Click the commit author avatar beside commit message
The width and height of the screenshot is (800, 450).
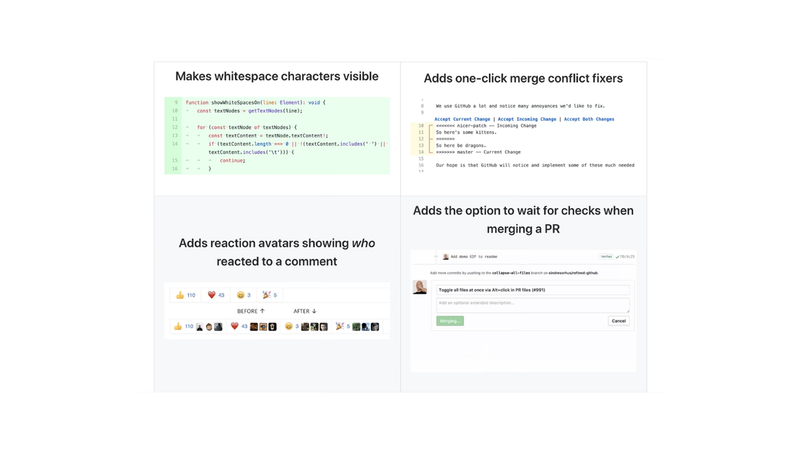(446, 257)
